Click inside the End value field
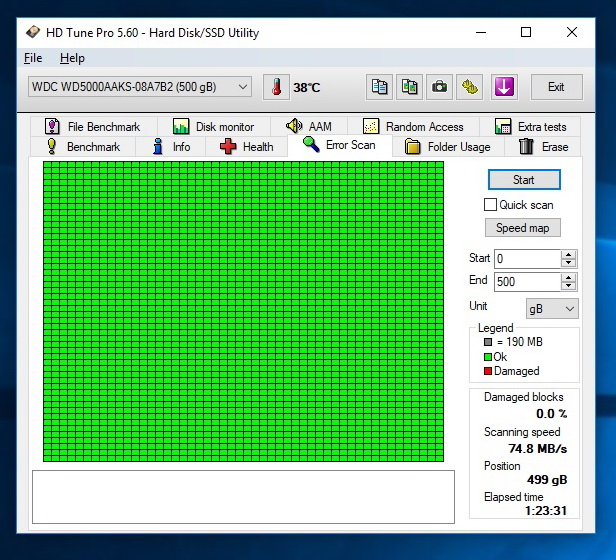This screenshot has width=616, height=560. 527,282
